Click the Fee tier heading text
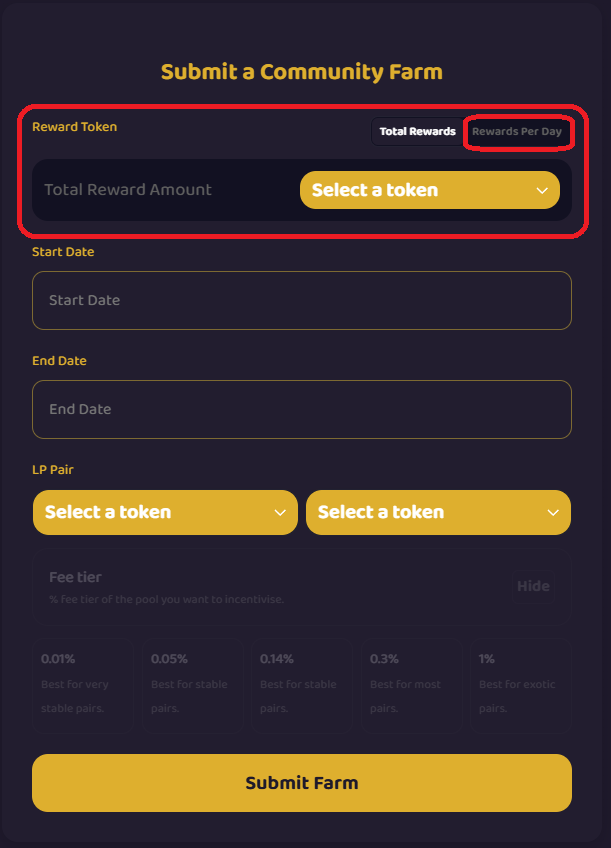 coord(75,577)
